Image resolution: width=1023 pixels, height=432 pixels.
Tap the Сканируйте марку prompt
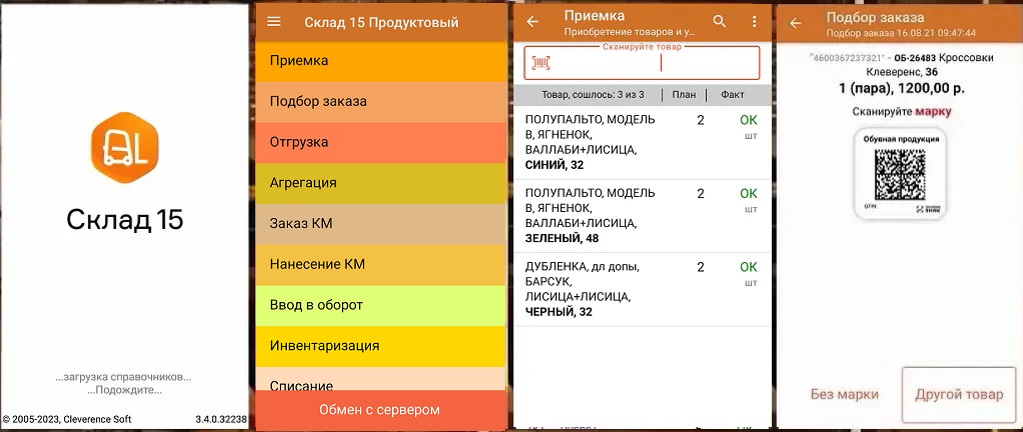902,112
